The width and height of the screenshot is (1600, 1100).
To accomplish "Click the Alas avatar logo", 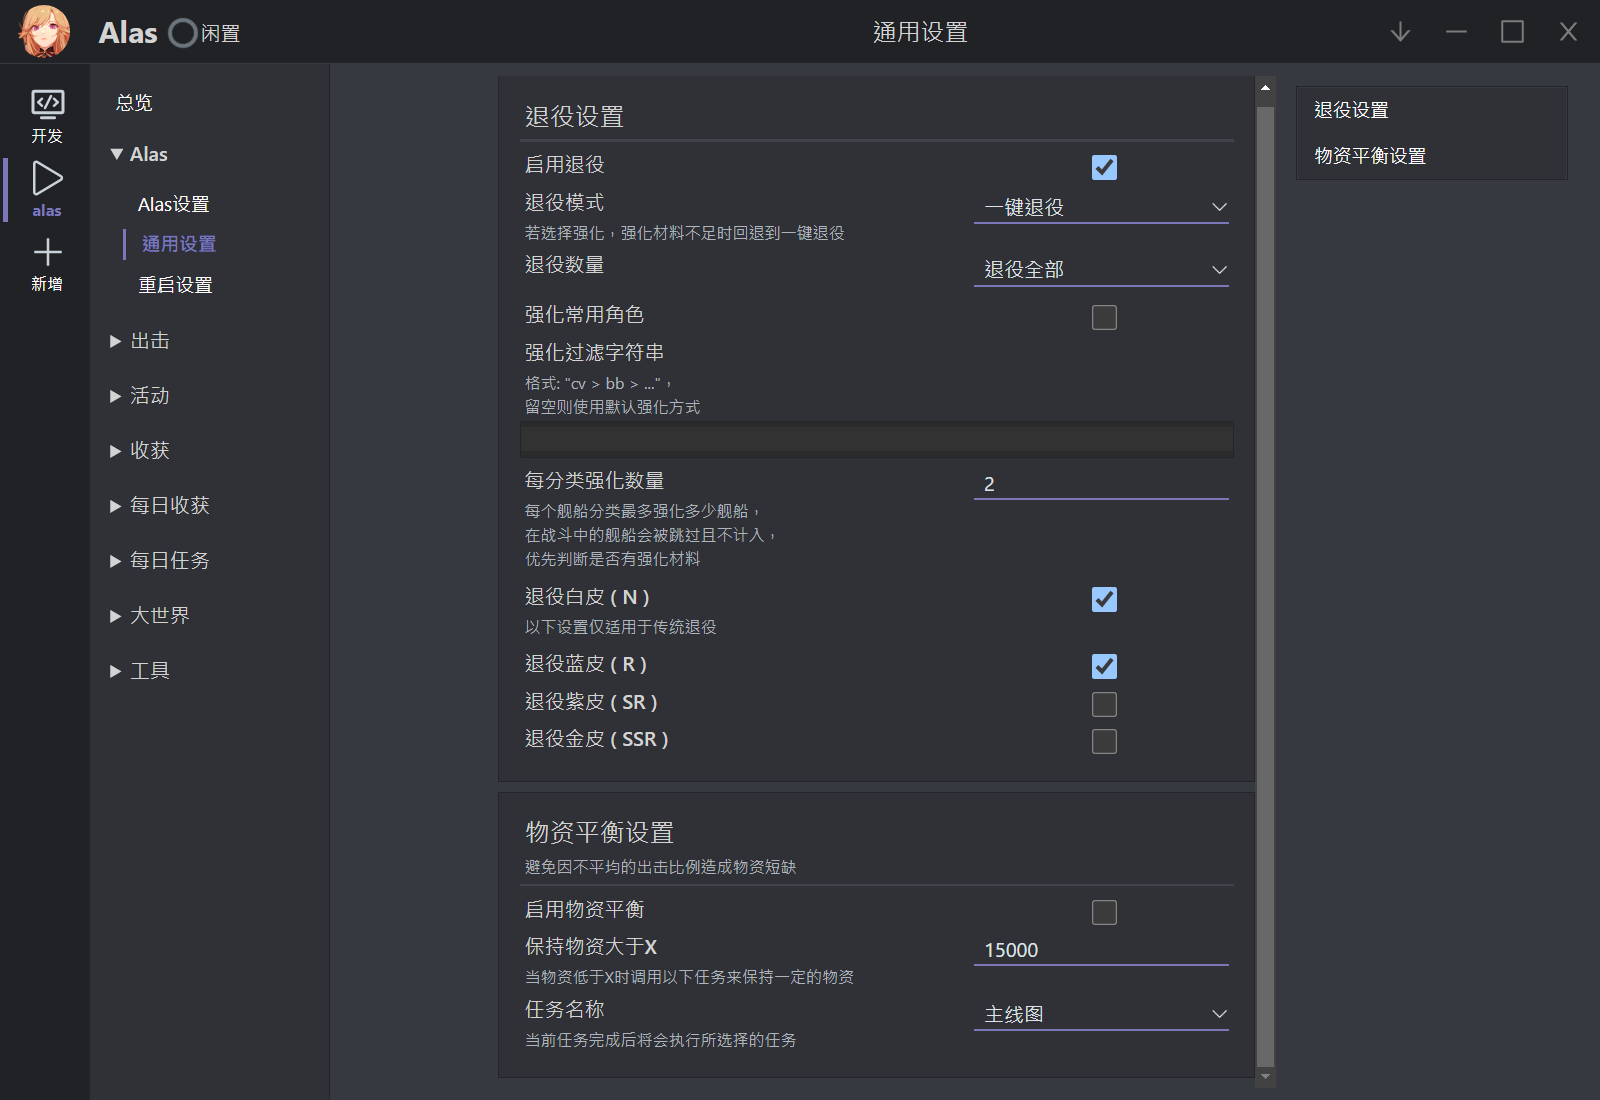I will coord(44,31).
